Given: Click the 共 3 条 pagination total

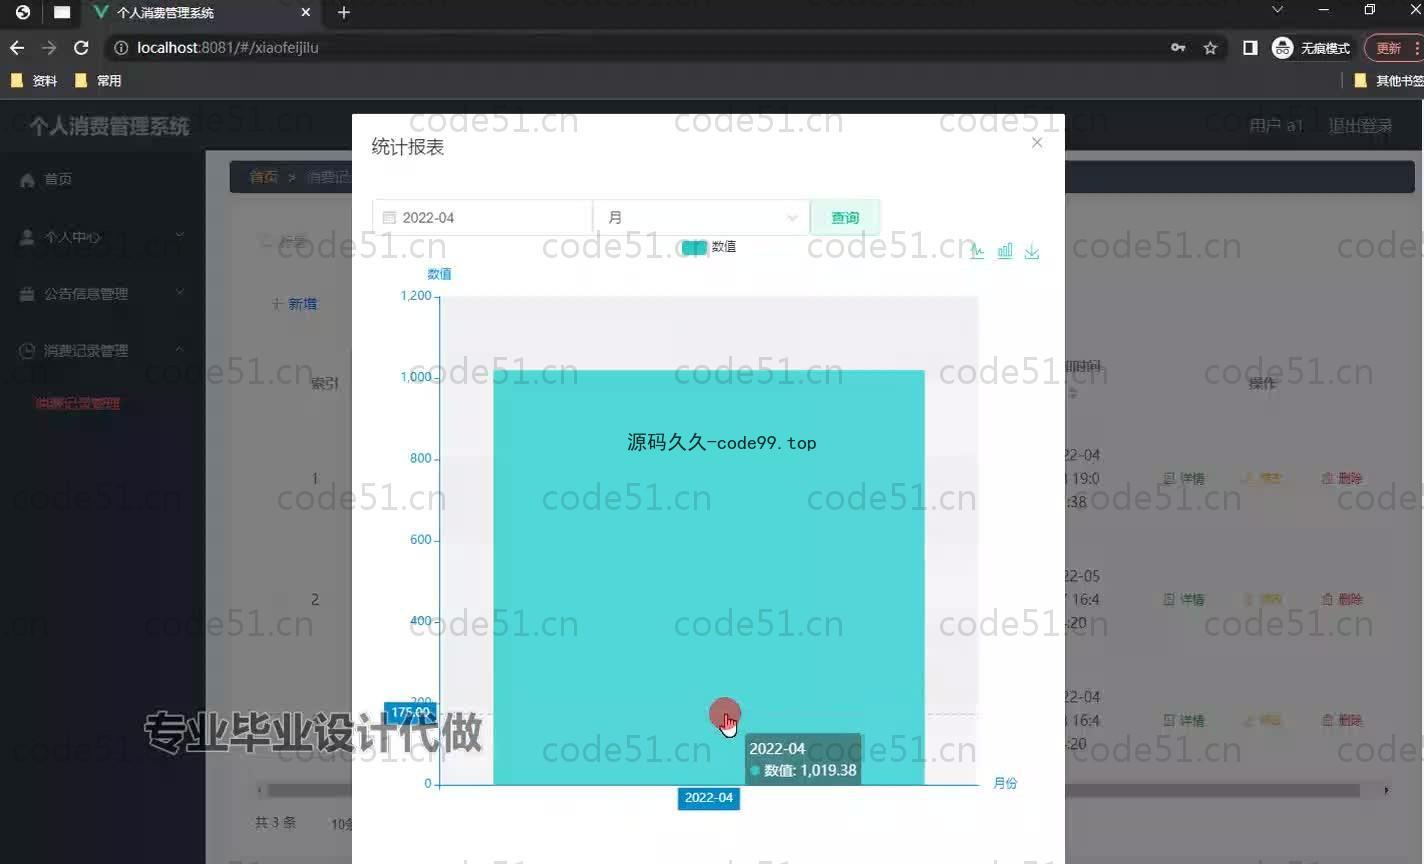Looking at the screenshot, I should (275, 822).
